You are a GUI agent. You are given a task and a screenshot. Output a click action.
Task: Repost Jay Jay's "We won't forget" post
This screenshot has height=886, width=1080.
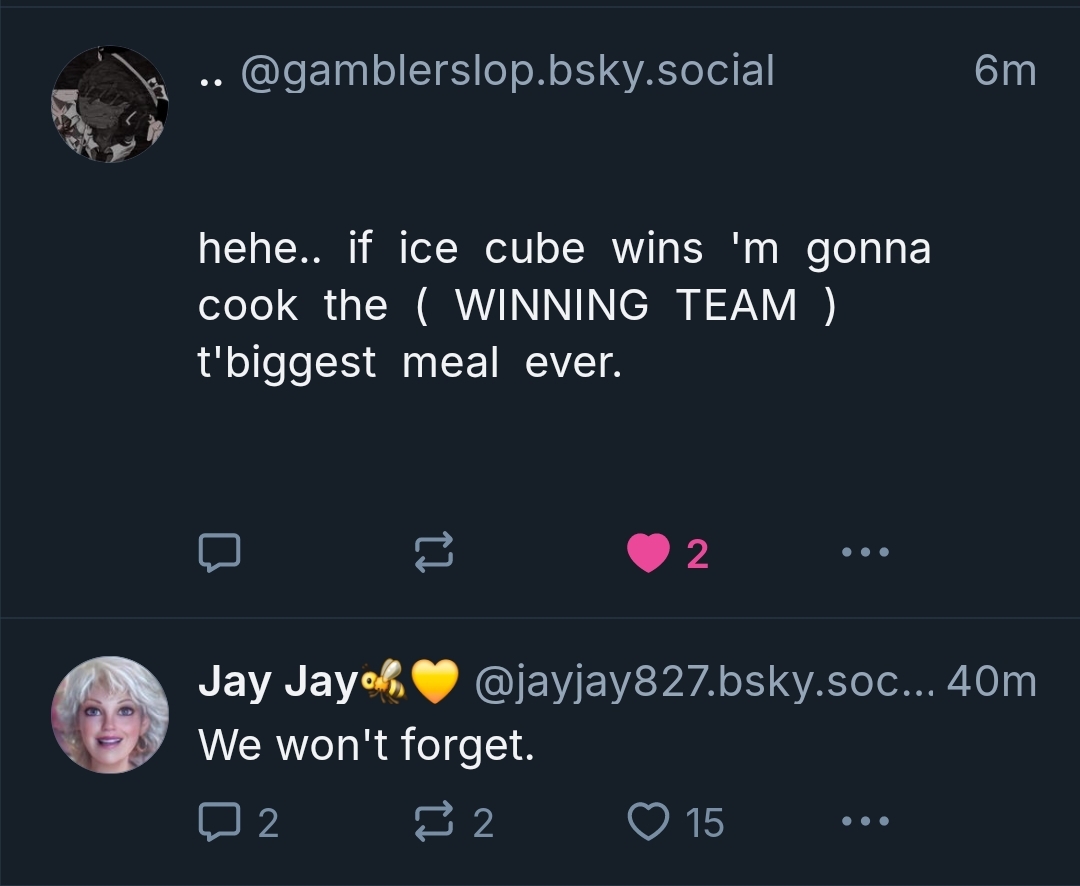[x=434, y=821]
